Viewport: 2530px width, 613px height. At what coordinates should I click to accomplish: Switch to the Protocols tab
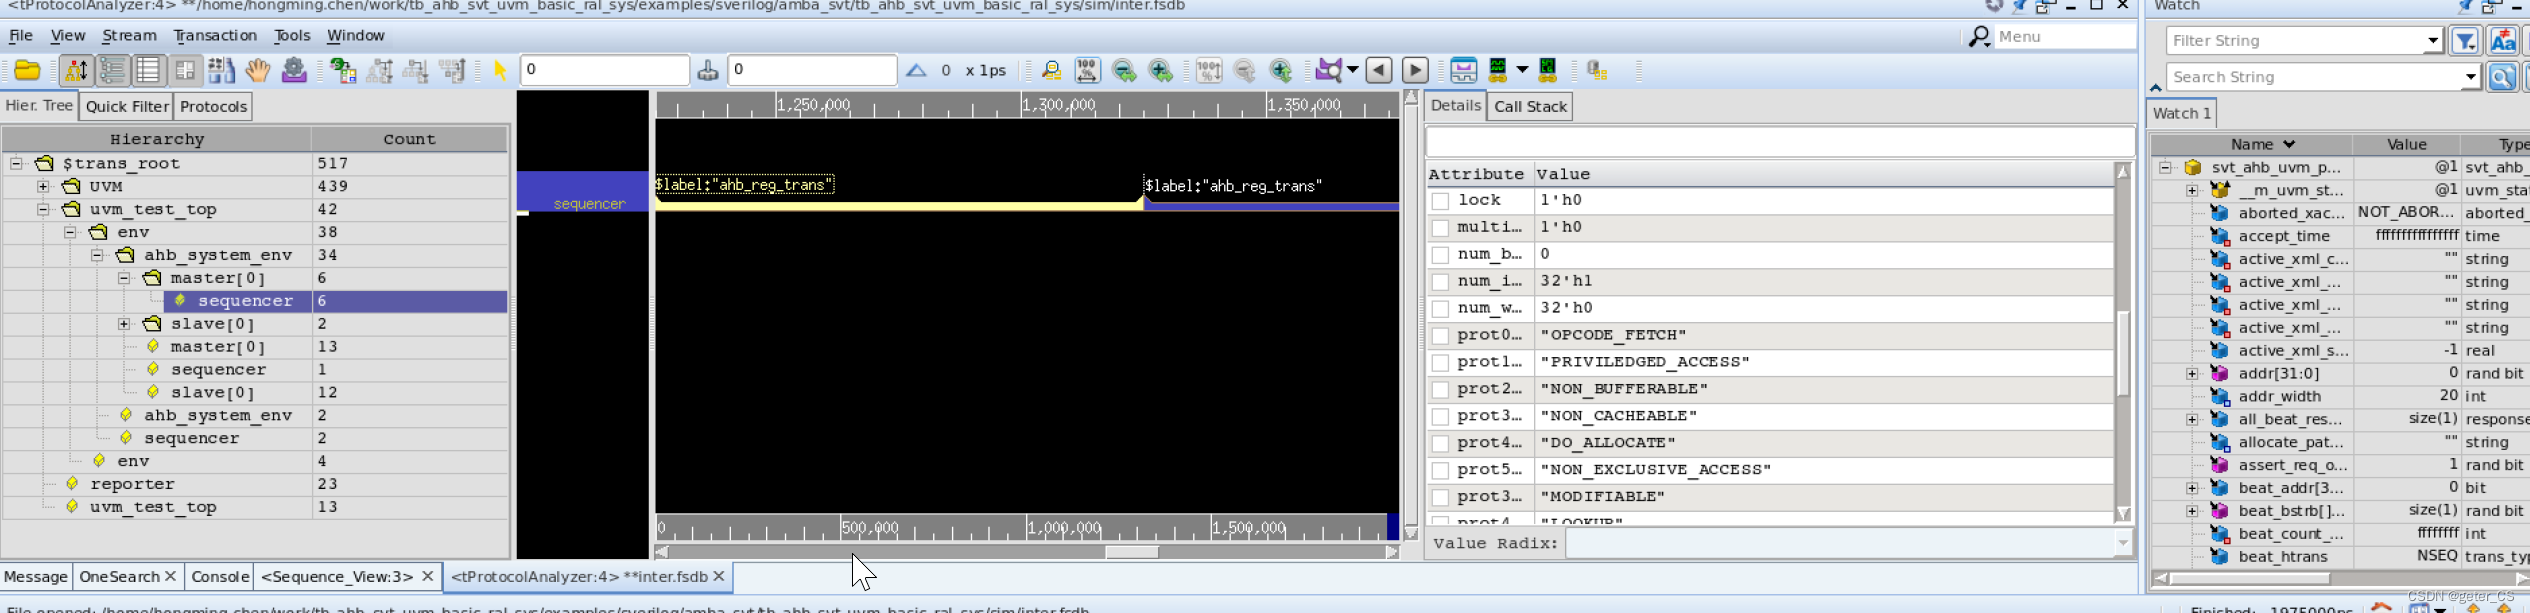pos(213,106)
